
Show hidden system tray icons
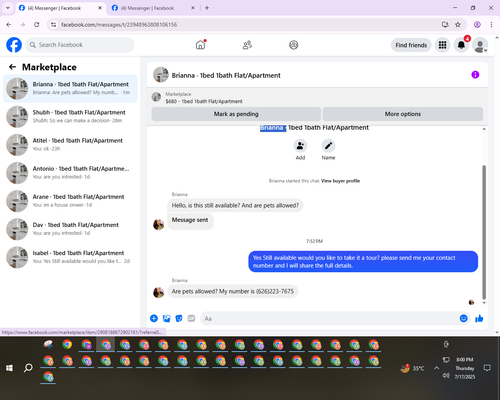[436, 368]
